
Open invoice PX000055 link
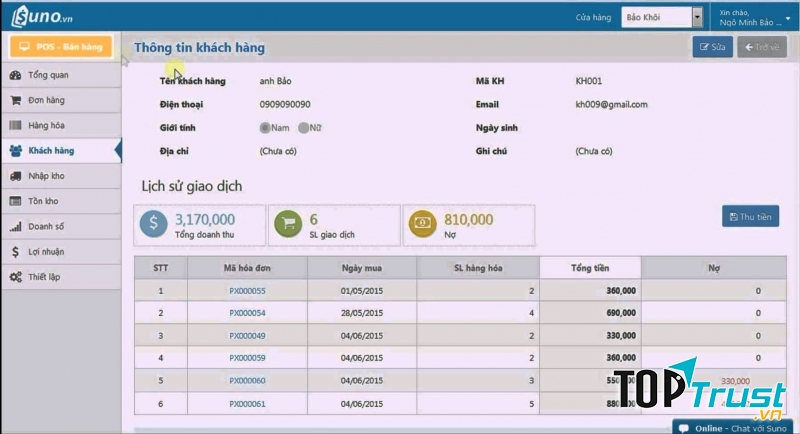click(x=247, y=290)
